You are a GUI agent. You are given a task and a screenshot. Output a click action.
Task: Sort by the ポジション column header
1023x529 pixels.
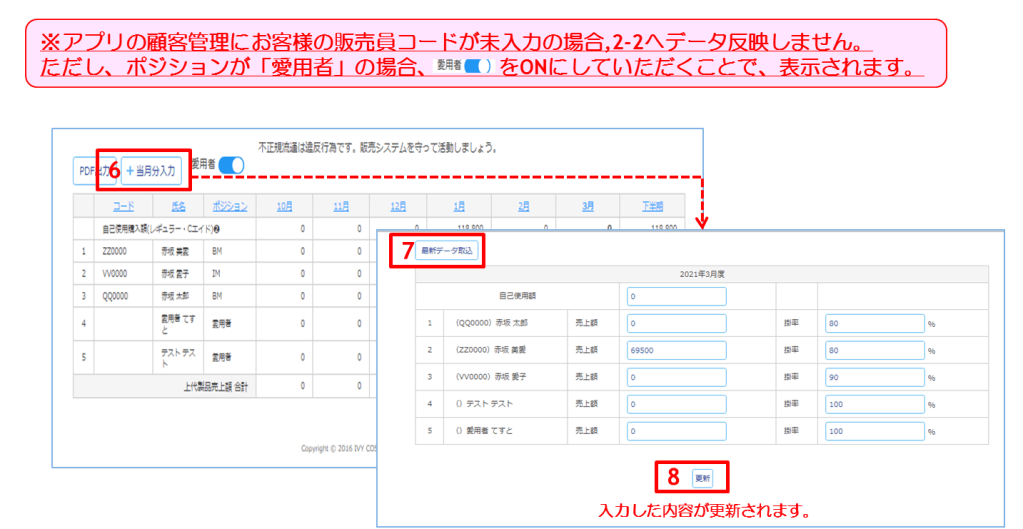point(230,206)
